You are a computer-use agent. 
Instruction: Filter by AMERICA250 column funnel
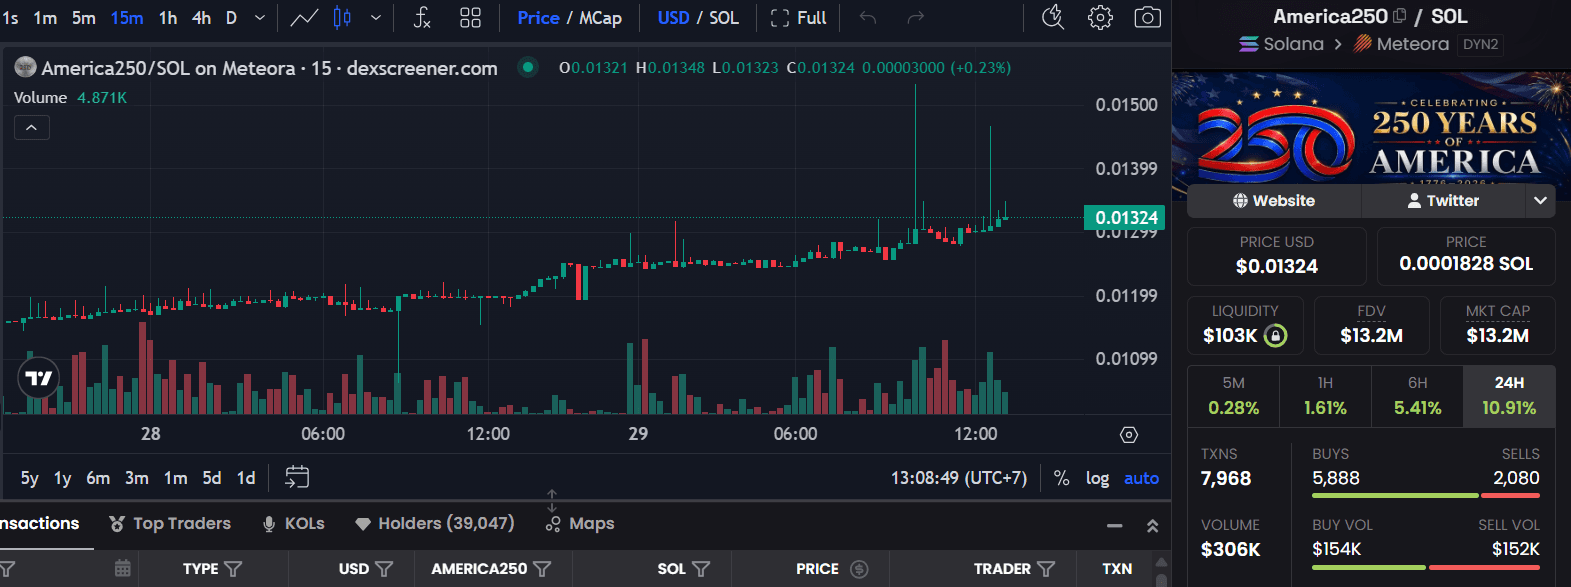tap(542, 569)
